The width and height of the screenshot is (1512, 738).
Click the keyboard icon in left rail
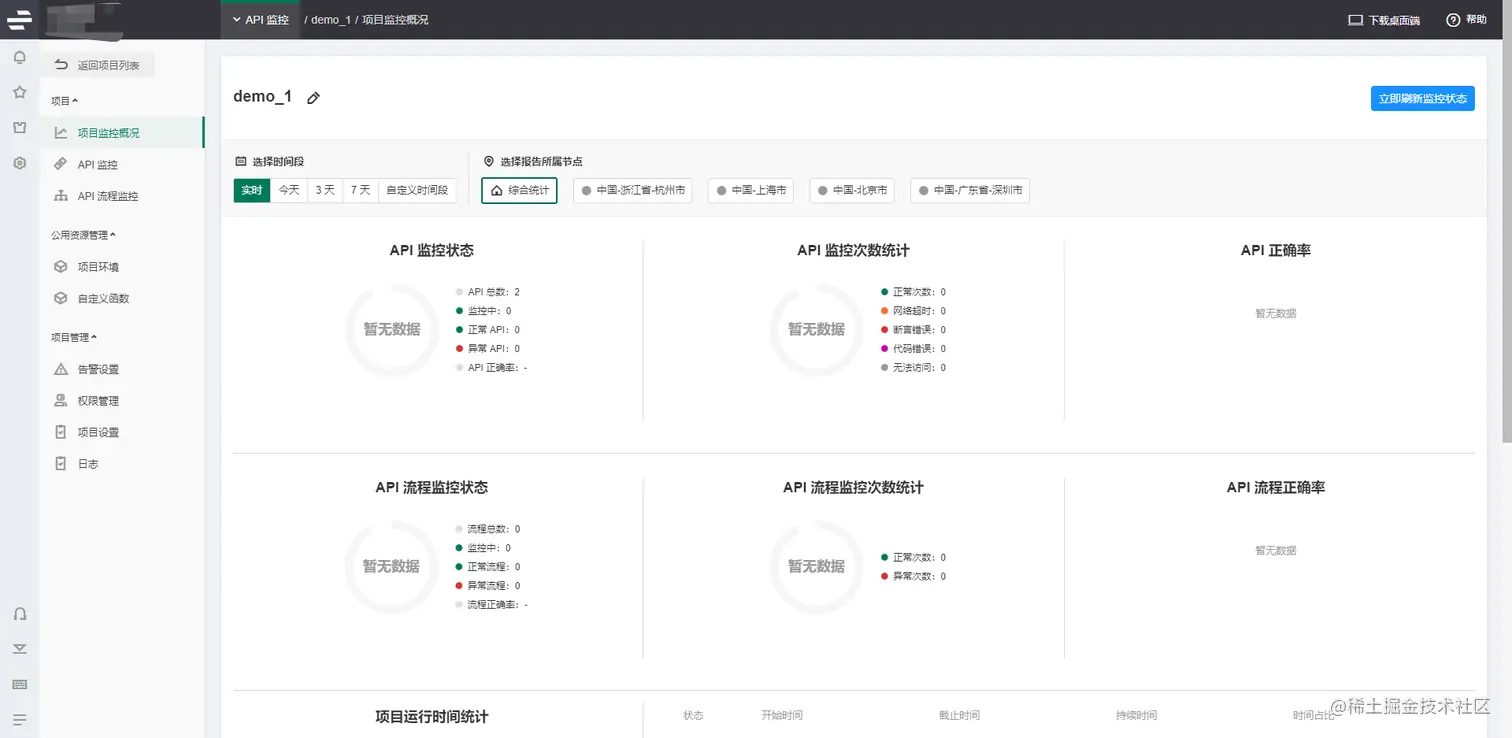(19, 684)
